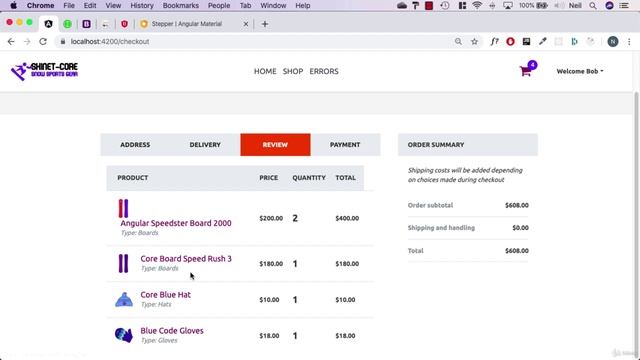Image resolution: width=640 pixels, height=360 pixels.
Task: Click the Order subtotal $608.00 value
Action: 517,205
